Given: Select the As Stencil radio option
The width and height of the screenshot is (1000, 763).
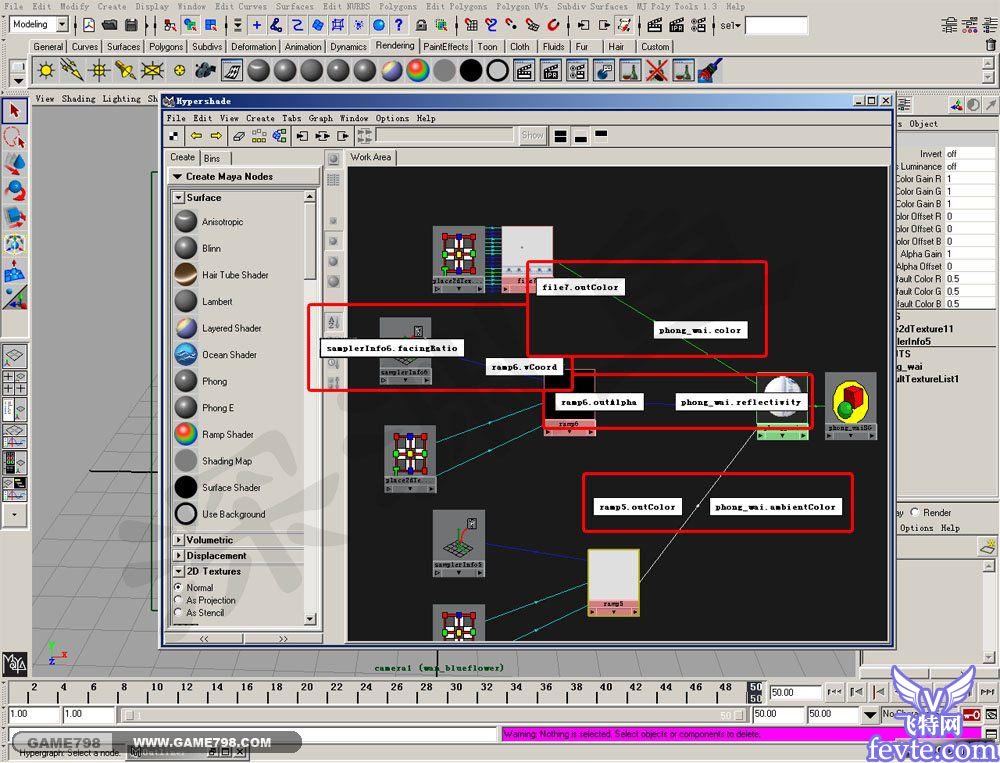Looking at the screenshot, I should tap(179, 613).
